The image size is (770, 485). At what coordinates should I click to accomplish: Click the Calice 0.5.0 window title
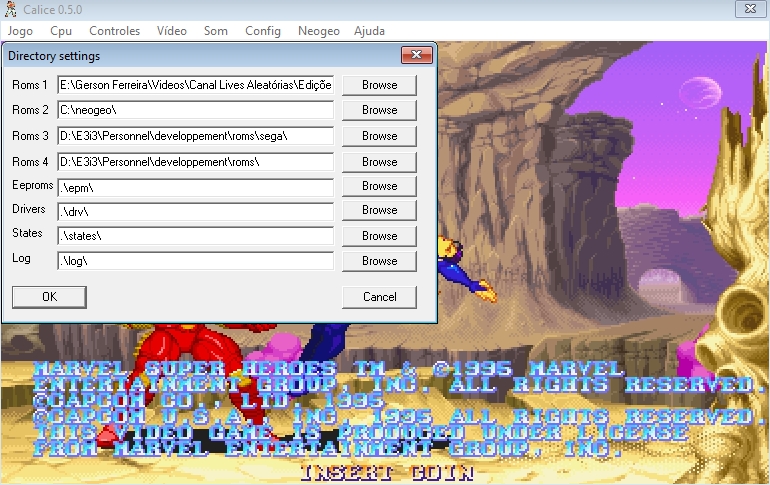tap(53, 9)
